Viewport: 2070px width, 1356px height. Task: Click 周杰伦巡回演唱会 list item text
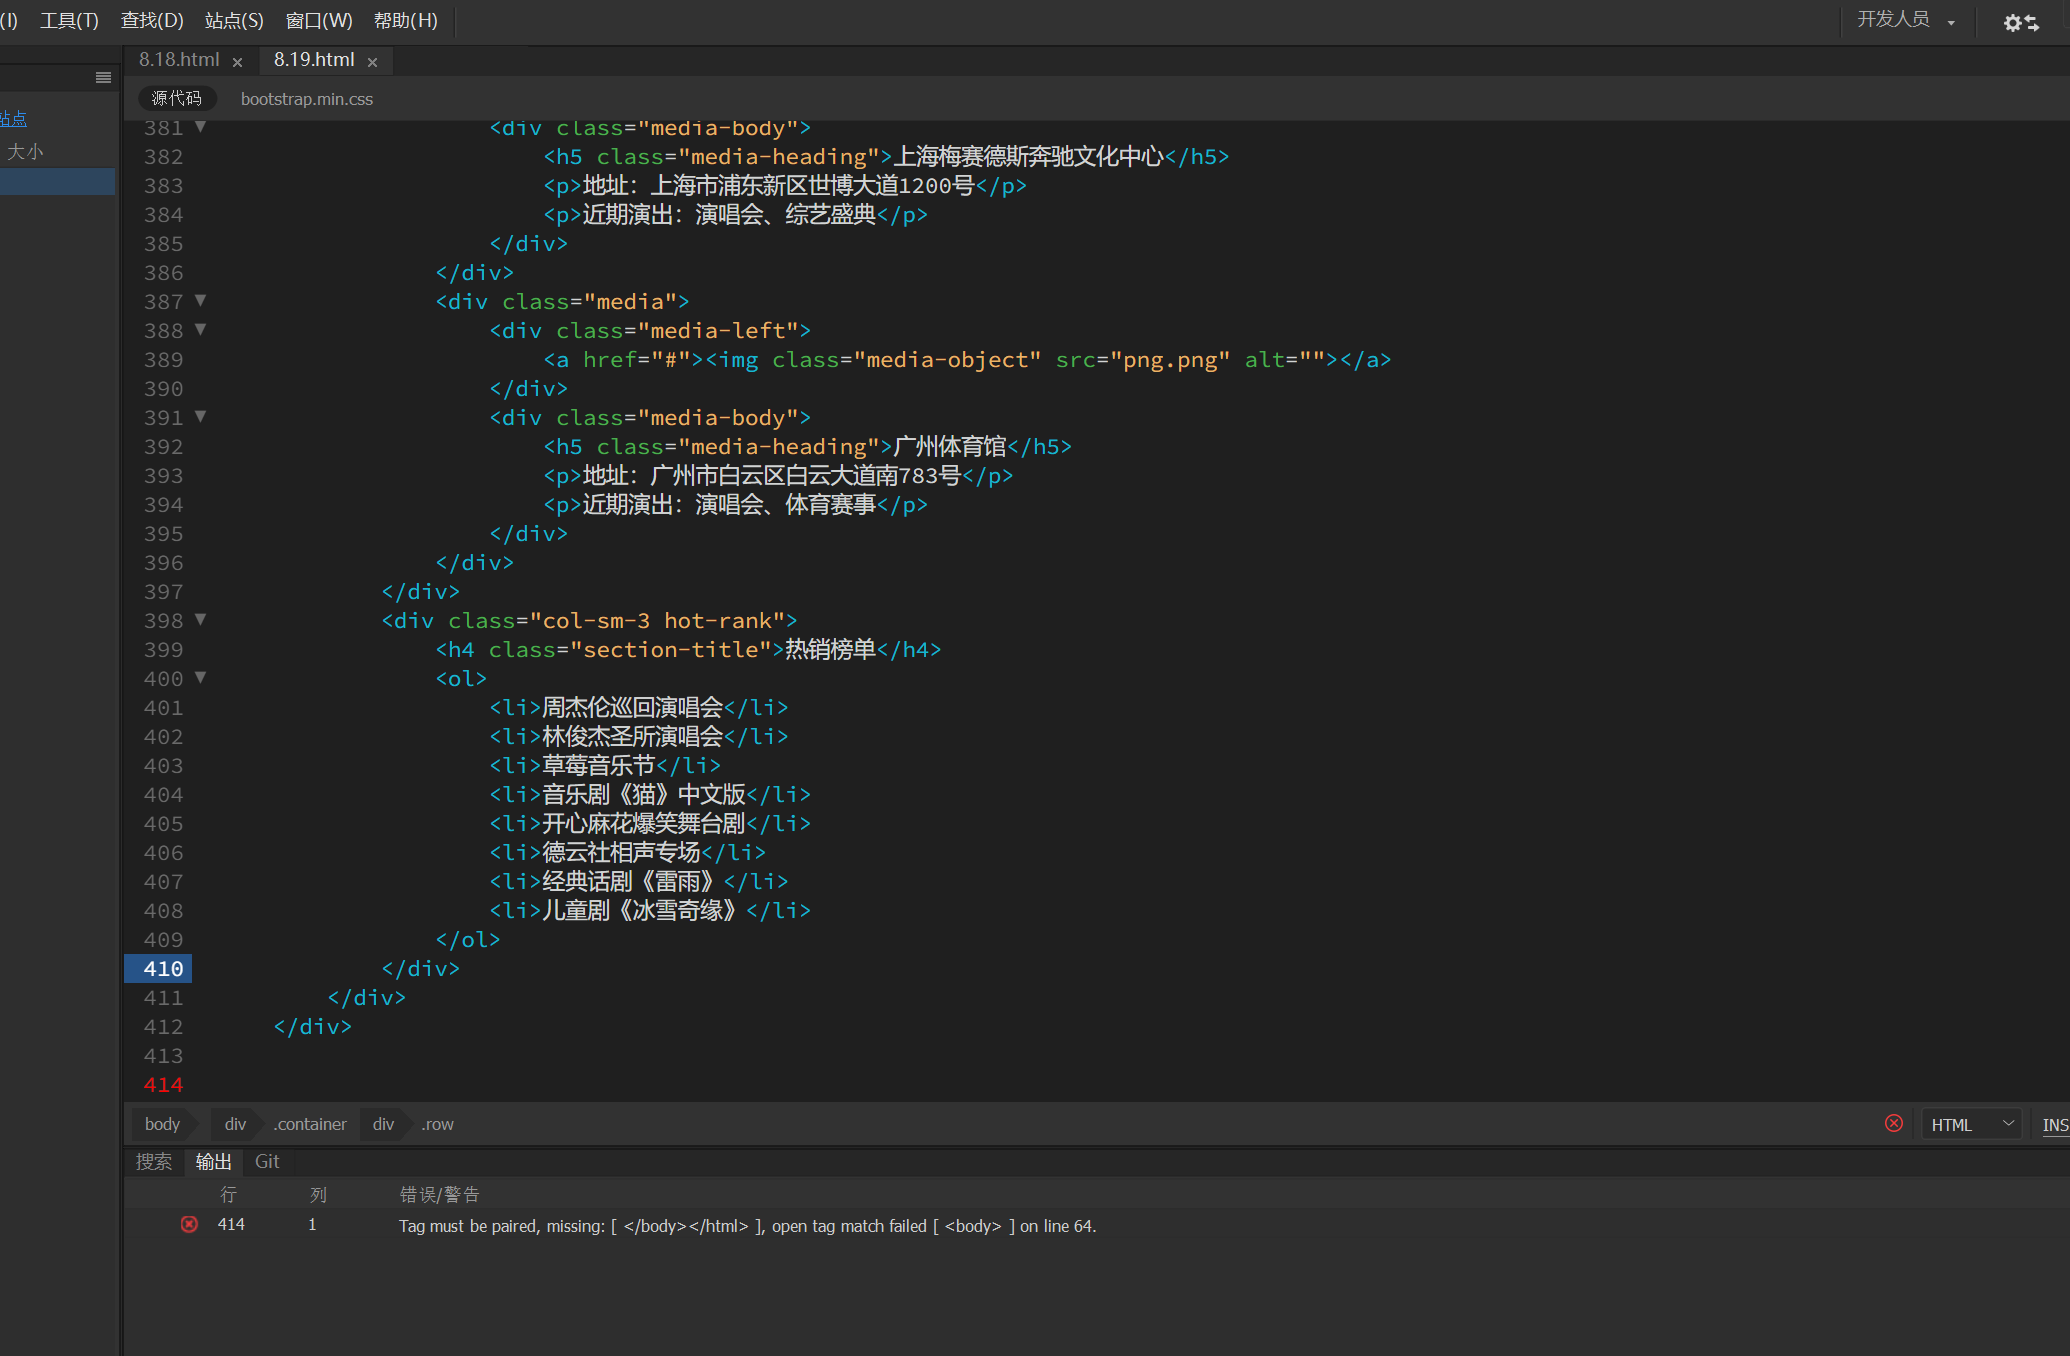[632, 707]
